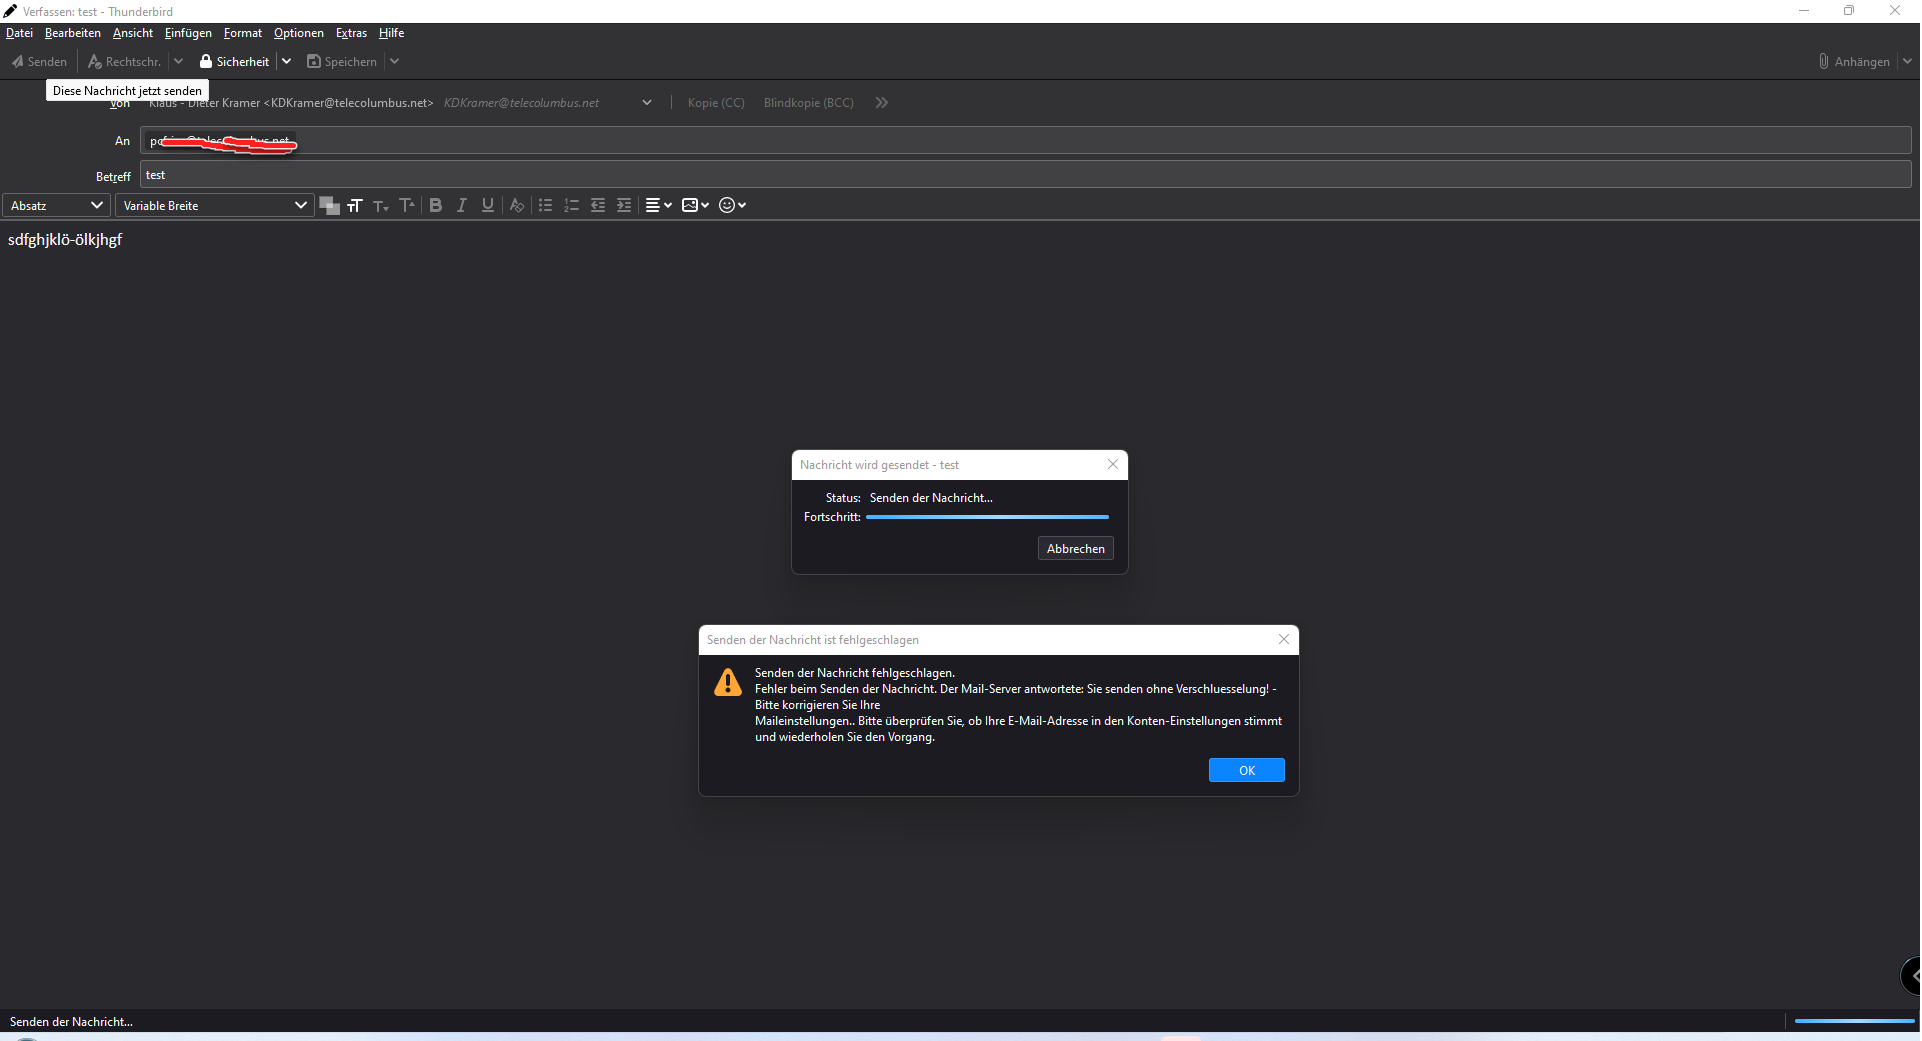Expand the Speichern dropdown arrow
Screen dimensions: 1922x1041
[x=394, y=62]
